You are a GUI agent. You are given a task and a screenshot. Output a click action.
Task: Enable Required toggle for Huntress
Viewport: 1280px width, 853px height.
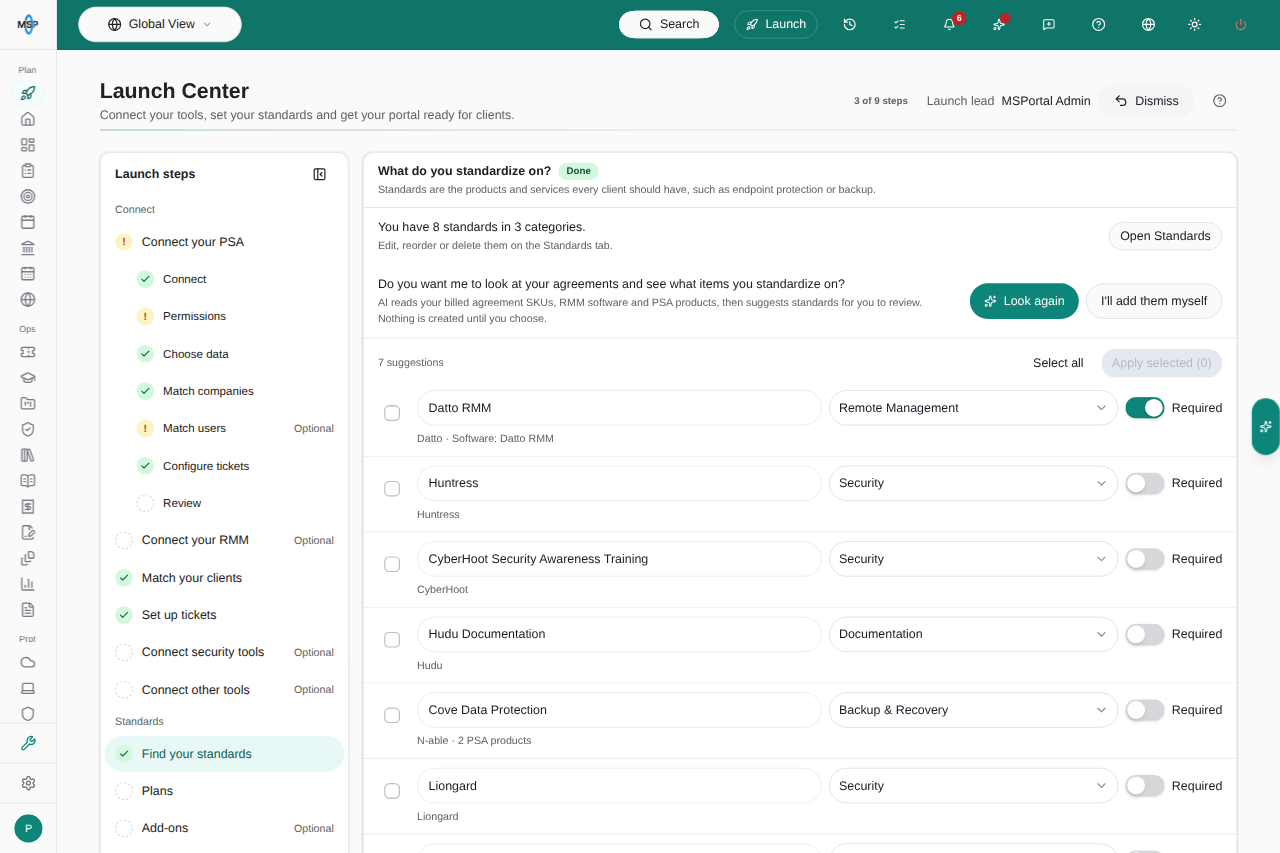pyautogui.click(x=1145, y=483)
